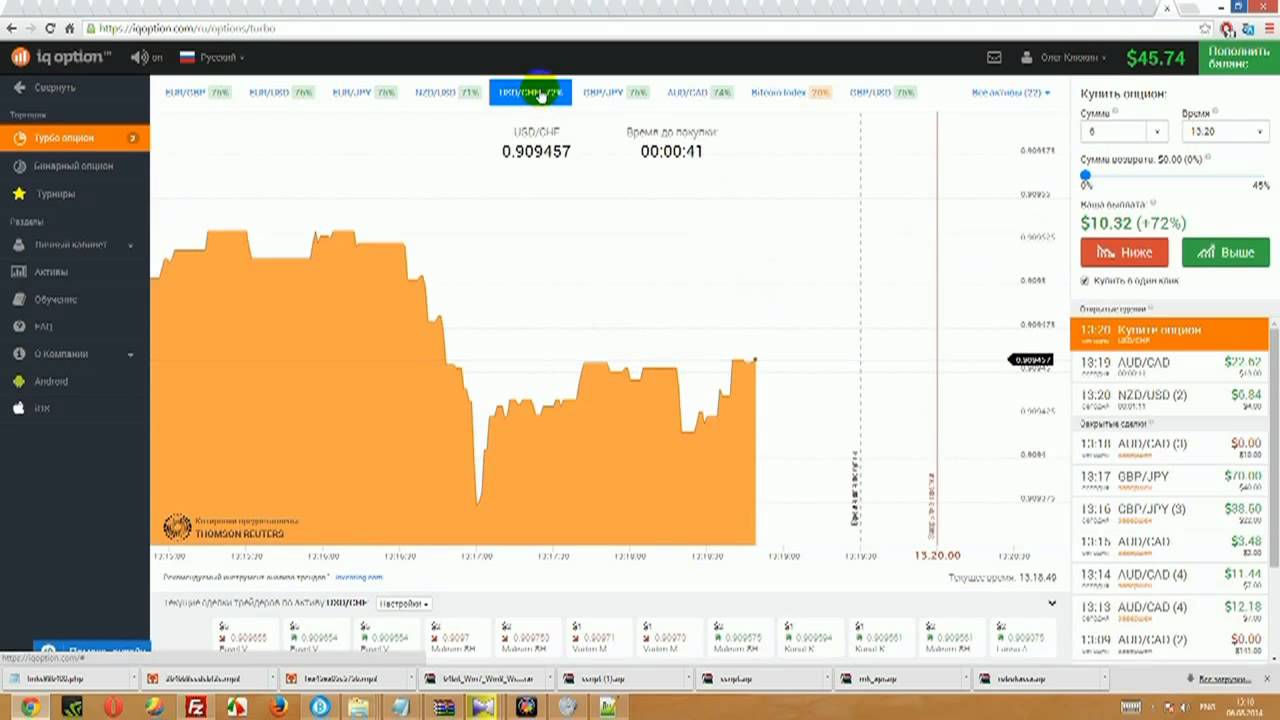Click the IQ Option logo
The width and height of the screenshot is (1280, 720).
click(x=61, y=57)
